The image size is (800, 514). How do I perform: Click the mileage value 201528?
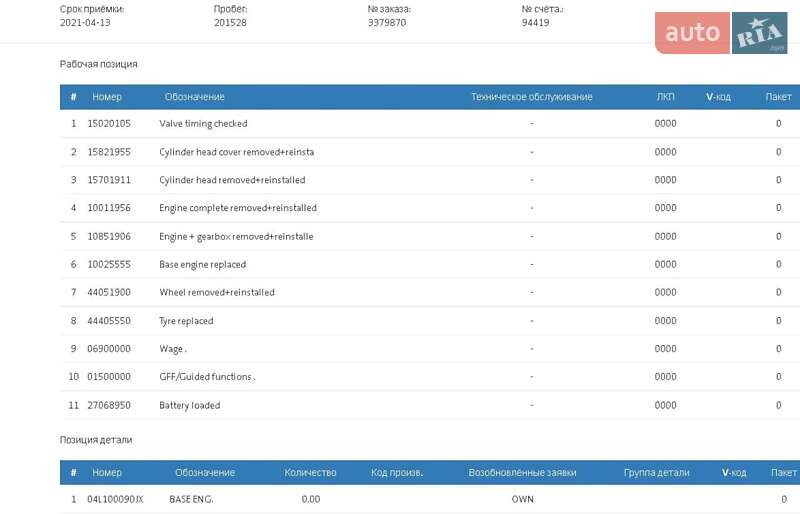coord(230,23)
